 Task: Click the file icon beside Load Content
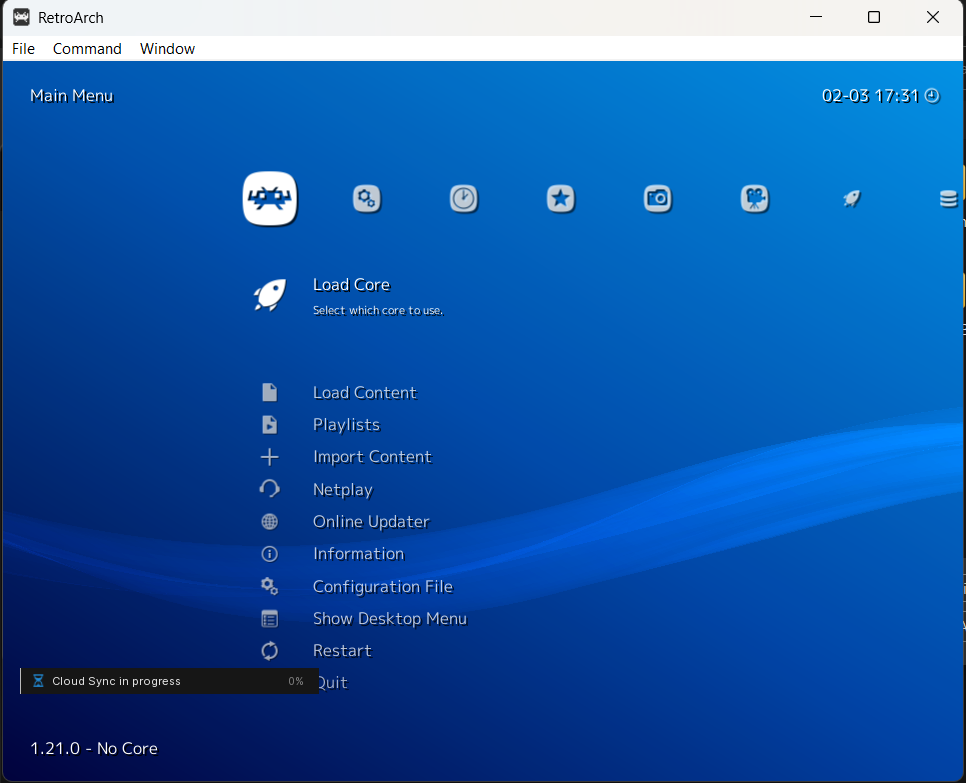click(269, 392)
